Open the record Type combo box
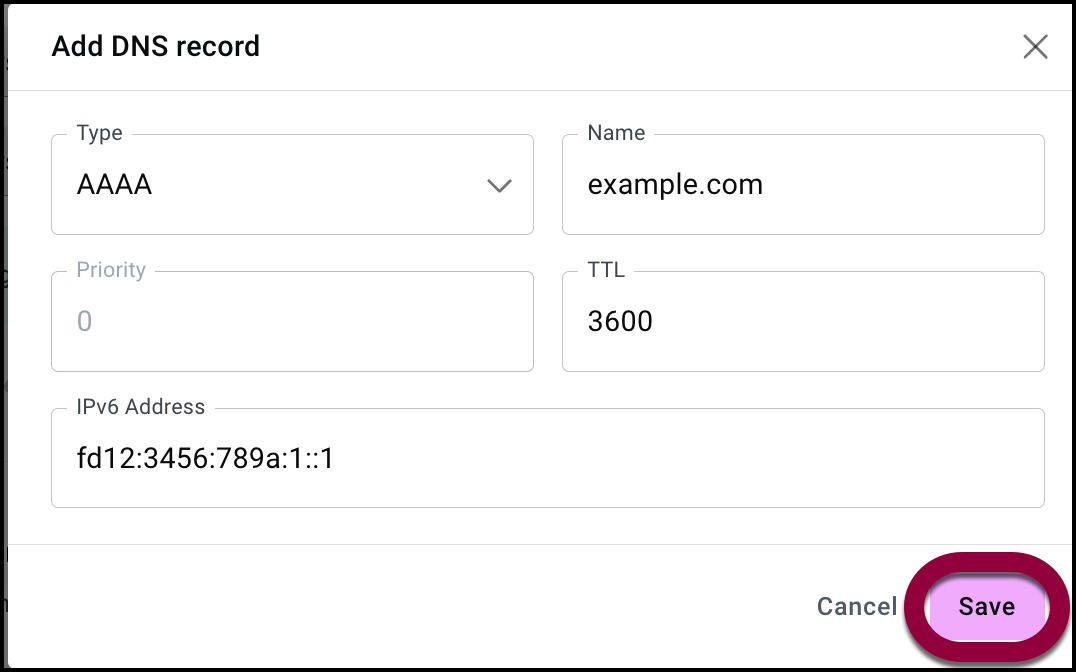Image resolution: width=1076 pixels, height=672 pixels. pyautogui.click(x=292, y=186)
